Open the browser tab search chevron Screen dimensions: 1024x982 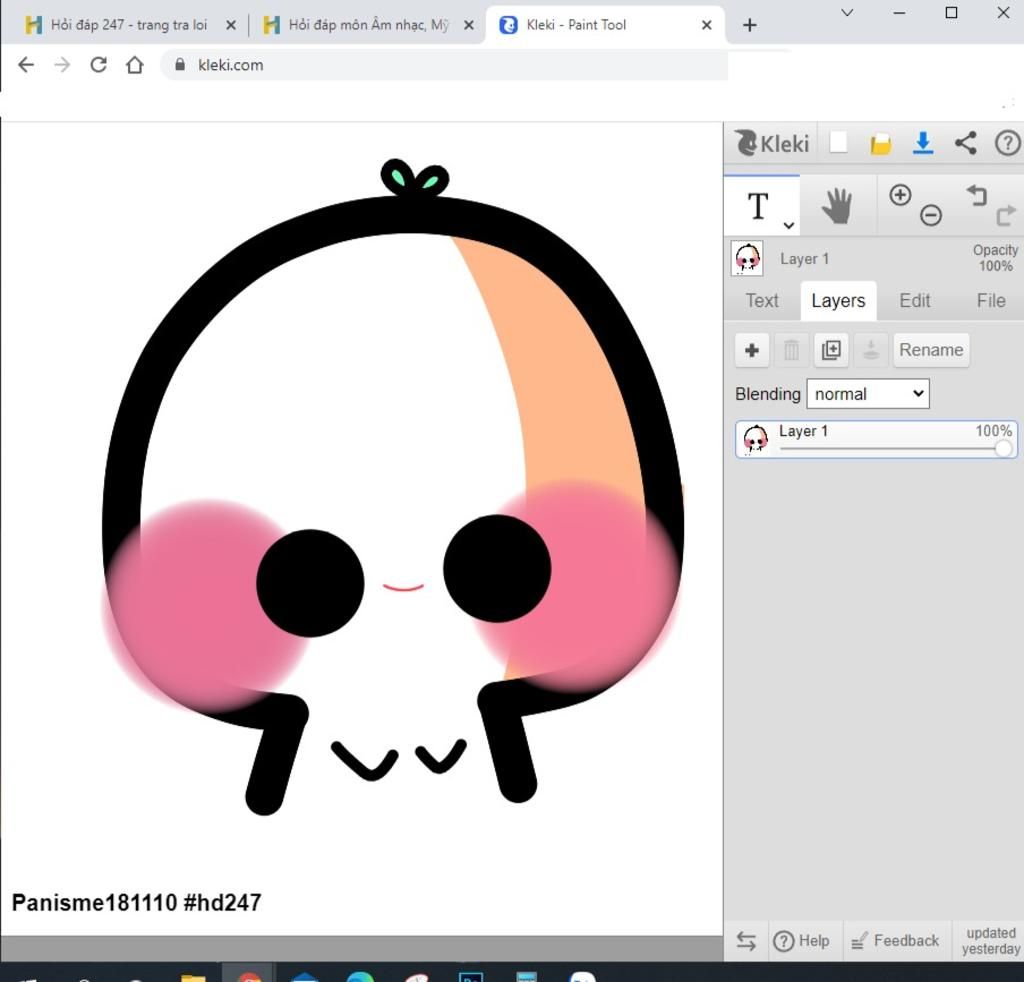(847, 12)
